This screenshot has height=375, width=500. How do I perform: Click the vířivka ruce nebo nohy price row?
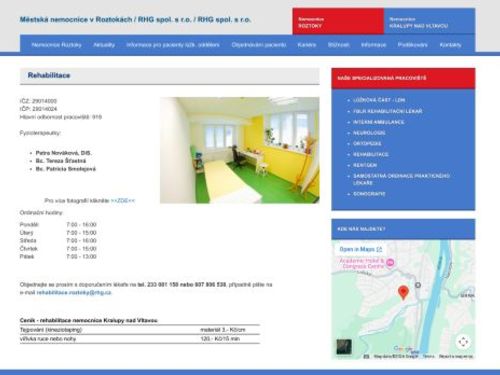point(140,339)
